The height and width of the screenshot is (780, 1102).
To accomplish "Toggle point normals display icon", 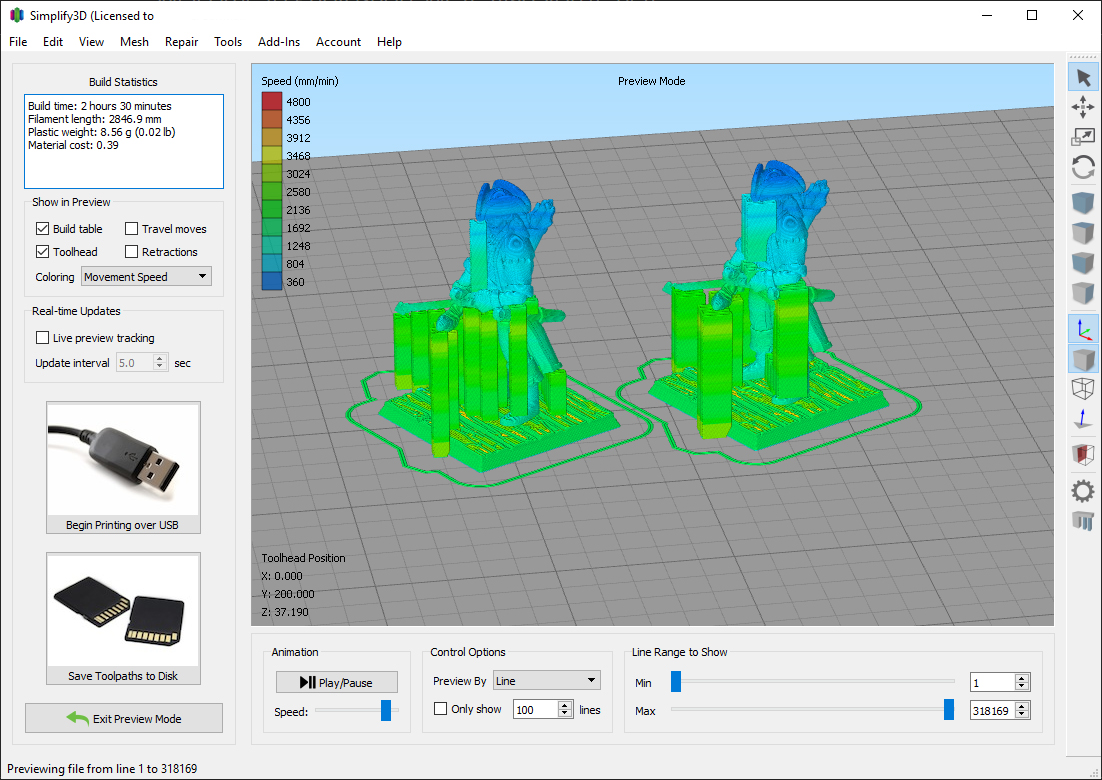I will pos(1083,419).
